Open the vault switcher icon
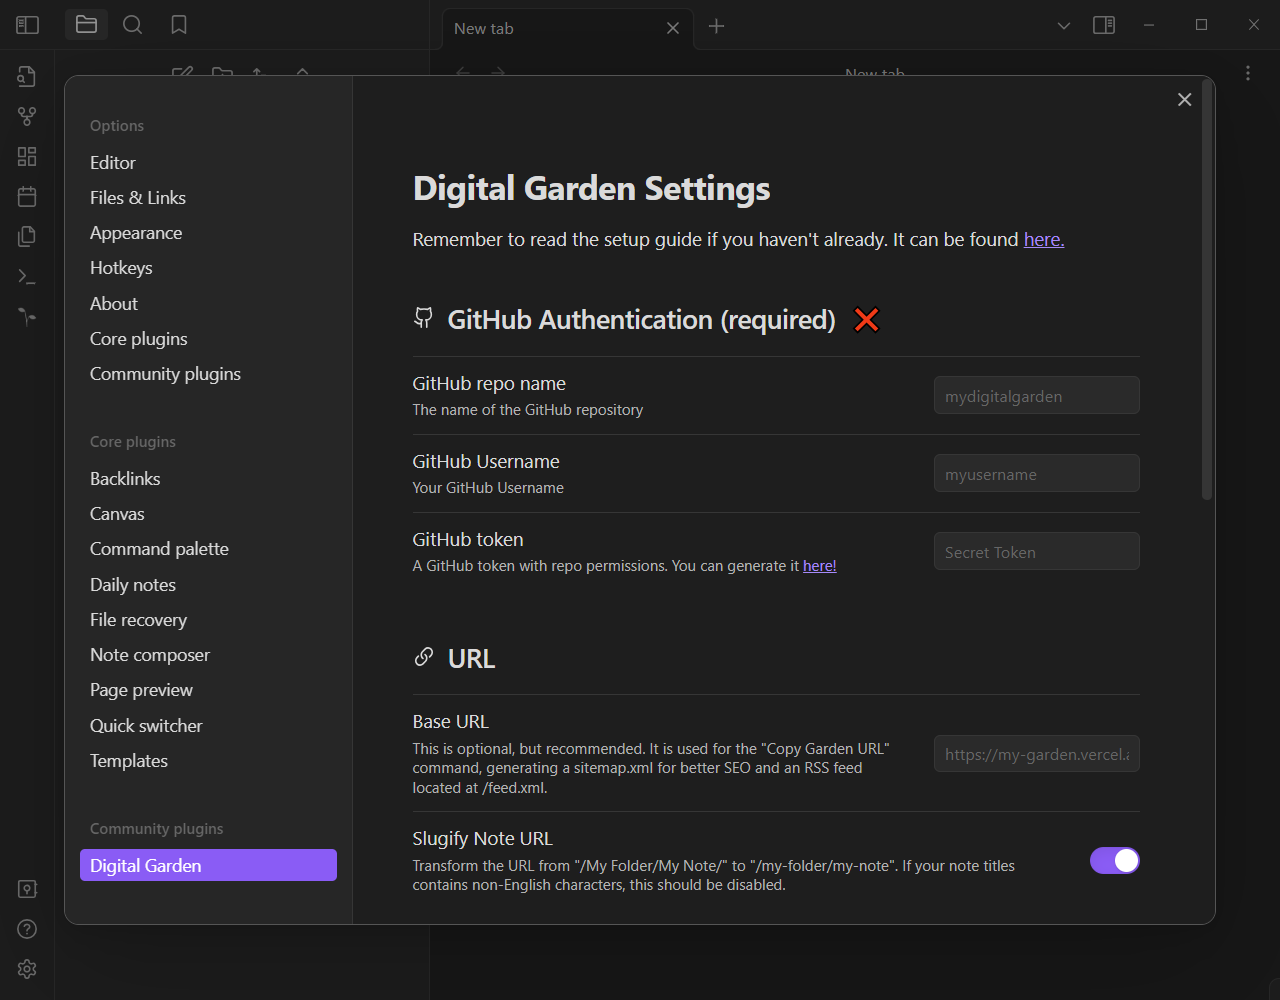1280x1000 pixels. 27,888
